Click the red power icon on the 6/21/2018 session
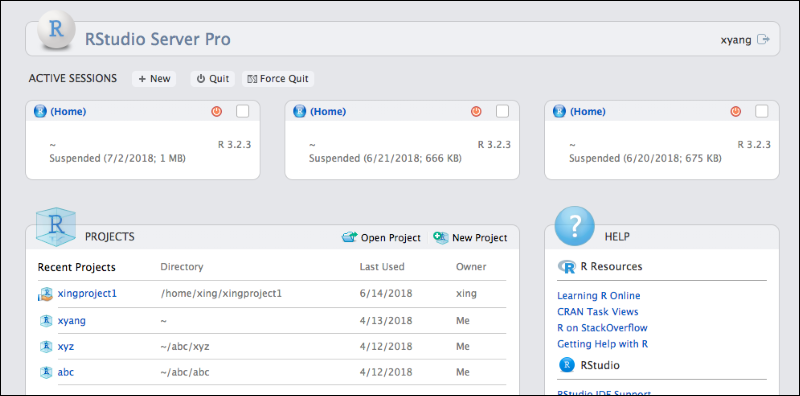This screenshot has width=800, height=396. [x=476, y=111]
